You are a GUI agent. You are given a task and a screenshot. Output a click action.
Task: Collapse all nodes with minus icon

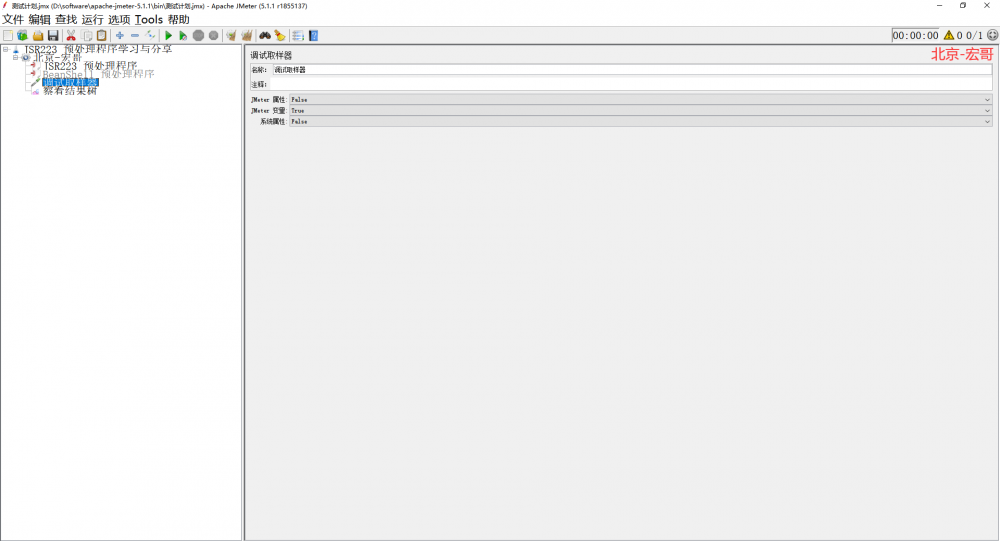135,36
